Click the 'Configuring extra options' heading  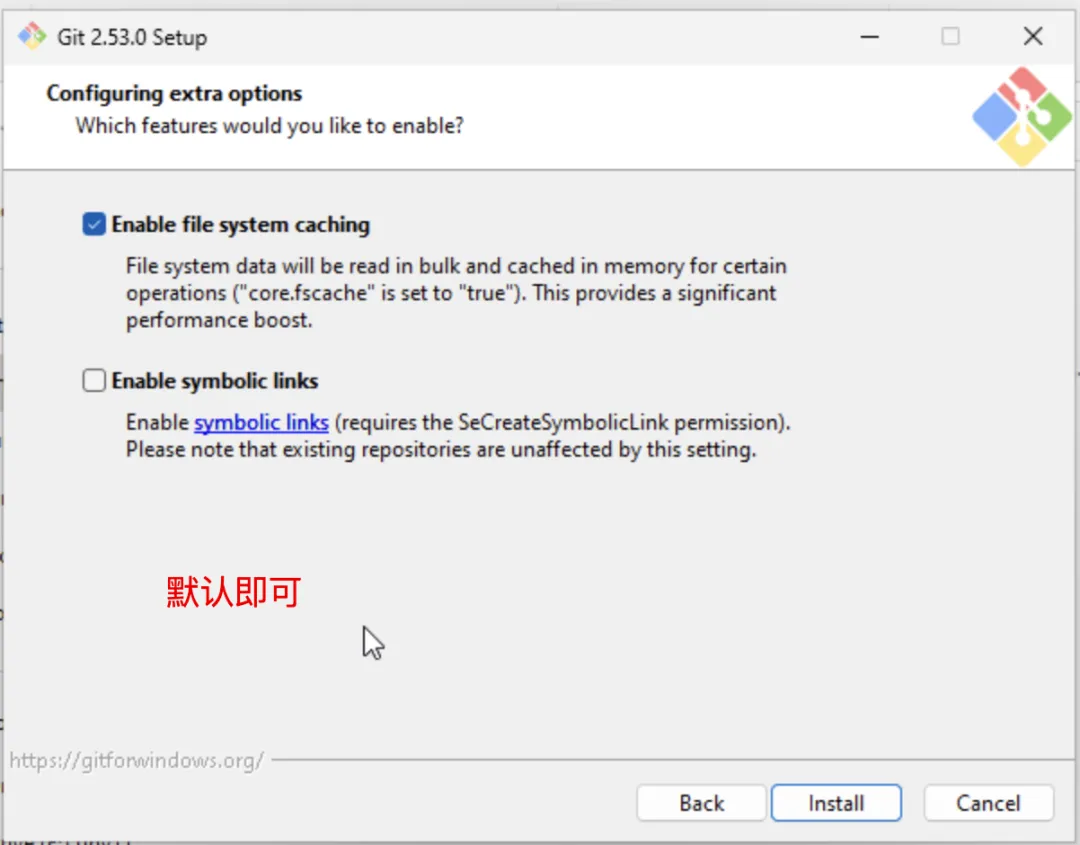click(x=174, y=94)
